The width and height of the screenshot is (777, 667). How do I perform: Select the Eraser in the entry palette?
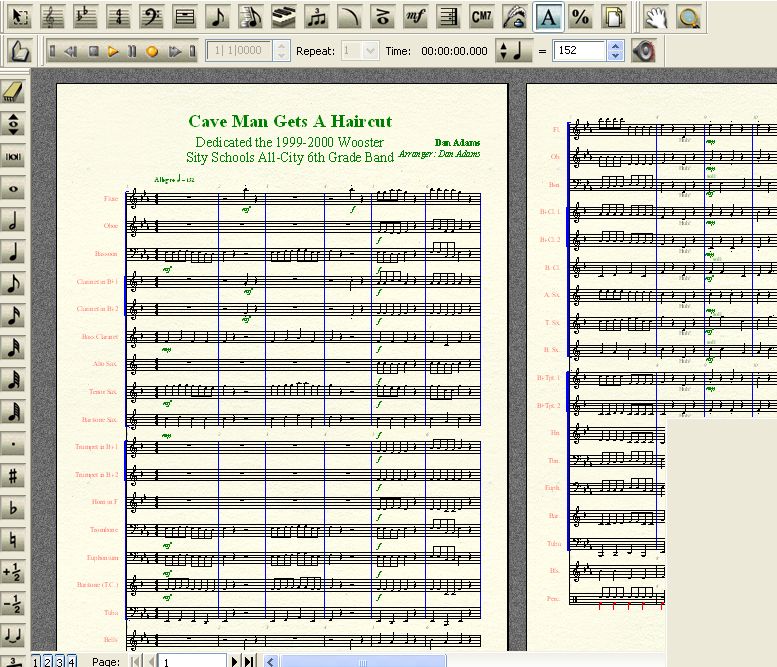click(x=13, y=91)
